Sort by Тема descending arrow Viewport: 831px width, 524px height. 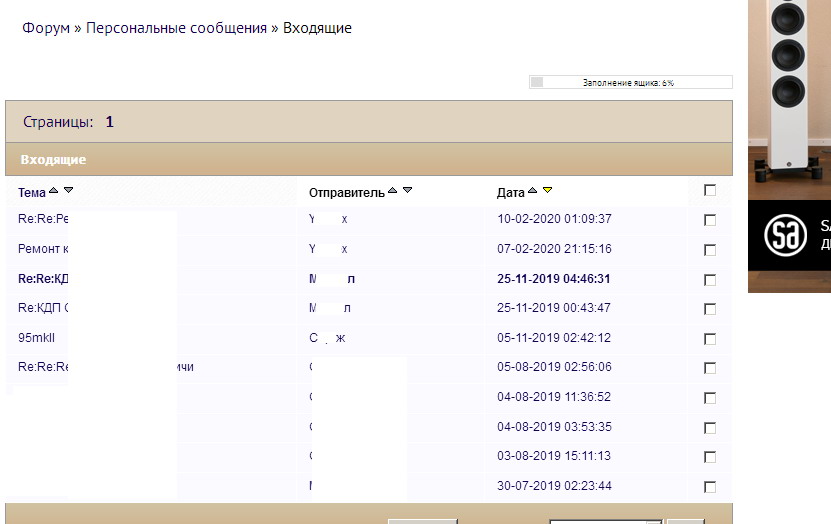[68, 190]
